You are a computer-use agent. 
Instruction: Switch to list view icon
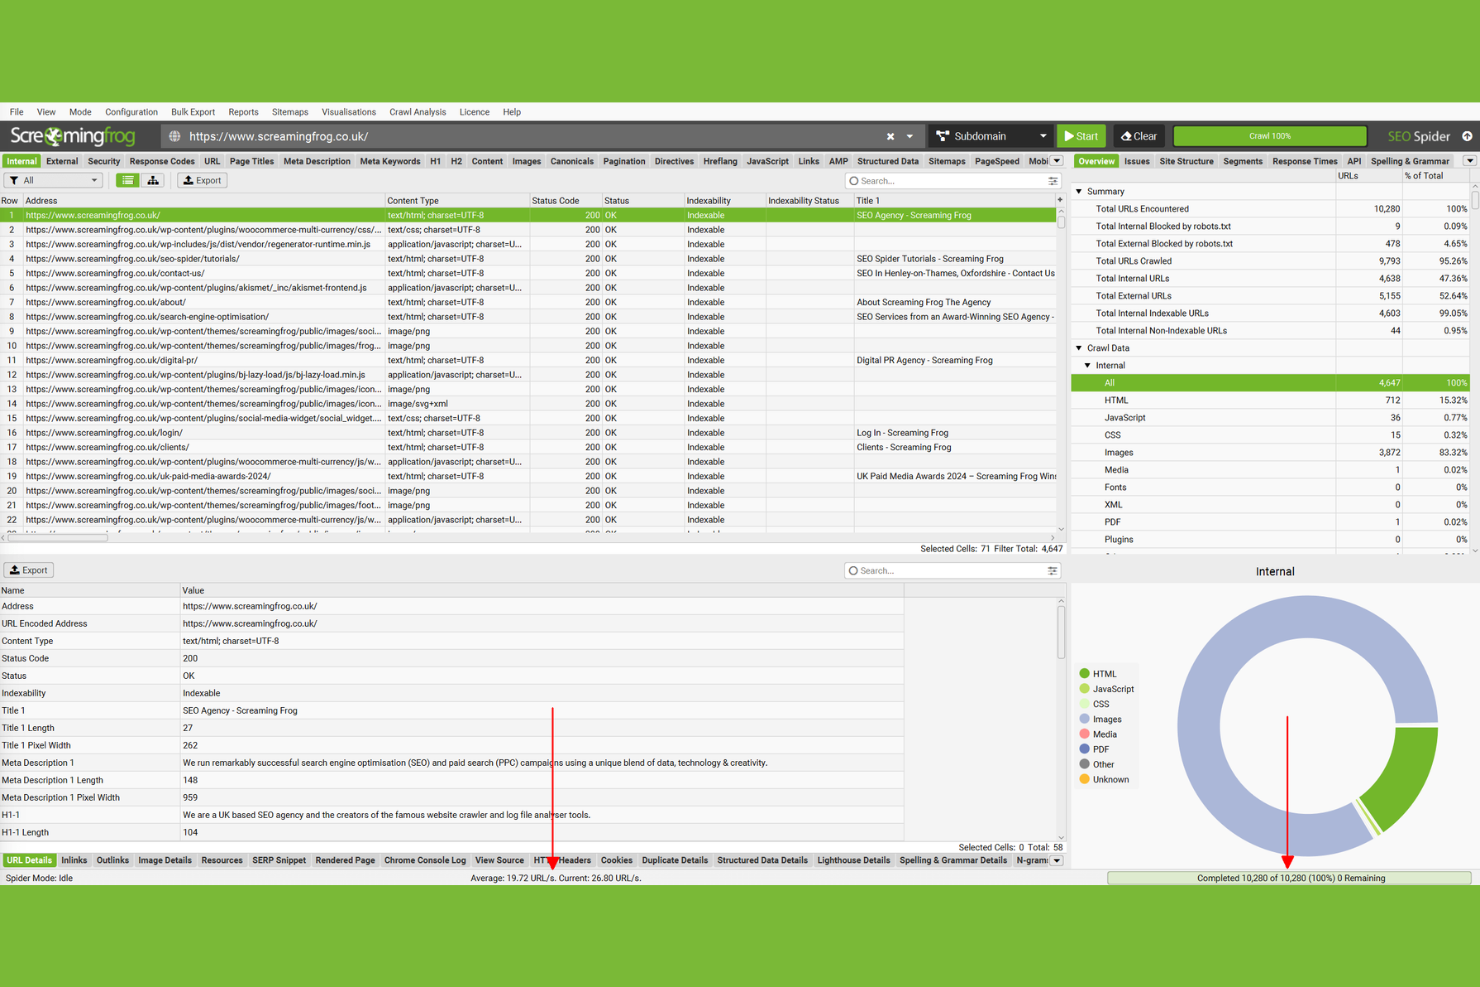tap(128, 181)
